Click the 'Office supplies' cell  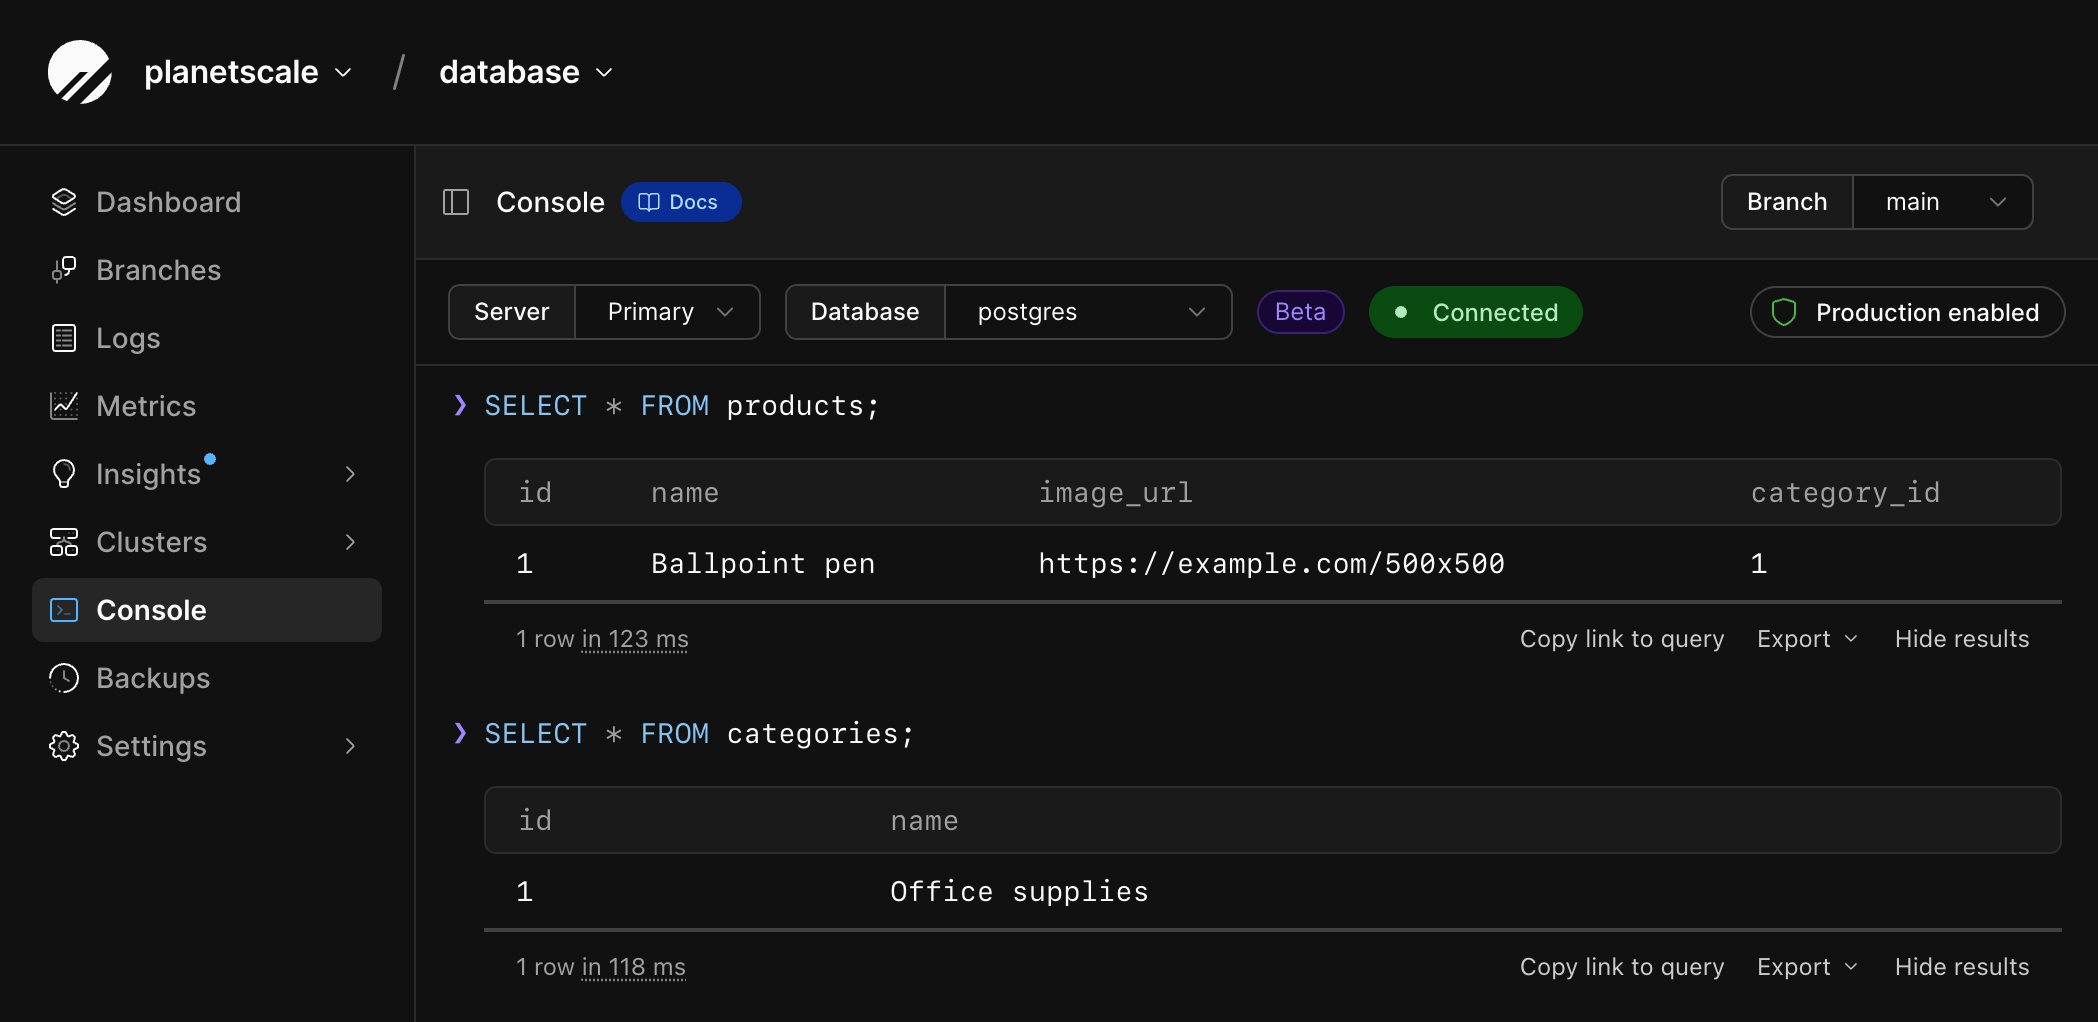pyautogui.click(x=1019, y=892)
